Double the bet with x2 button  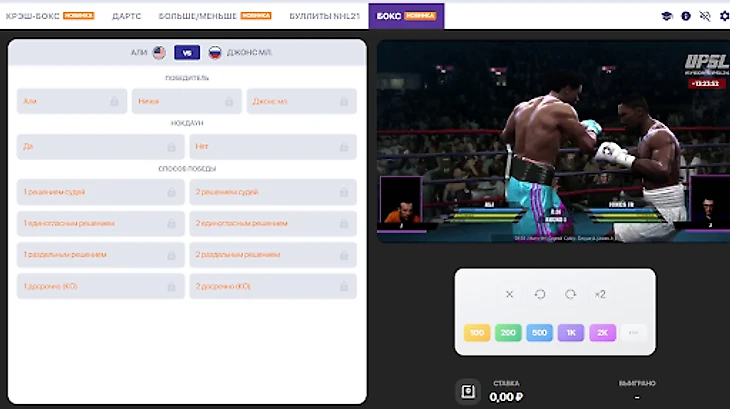click(x=600, y=294)
